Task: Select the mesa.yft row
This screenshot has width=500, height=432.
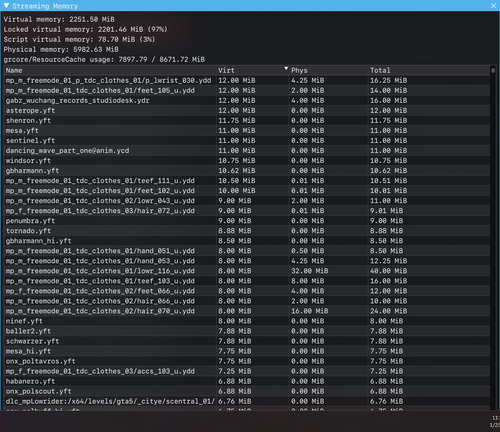Action: coord(247,130)
